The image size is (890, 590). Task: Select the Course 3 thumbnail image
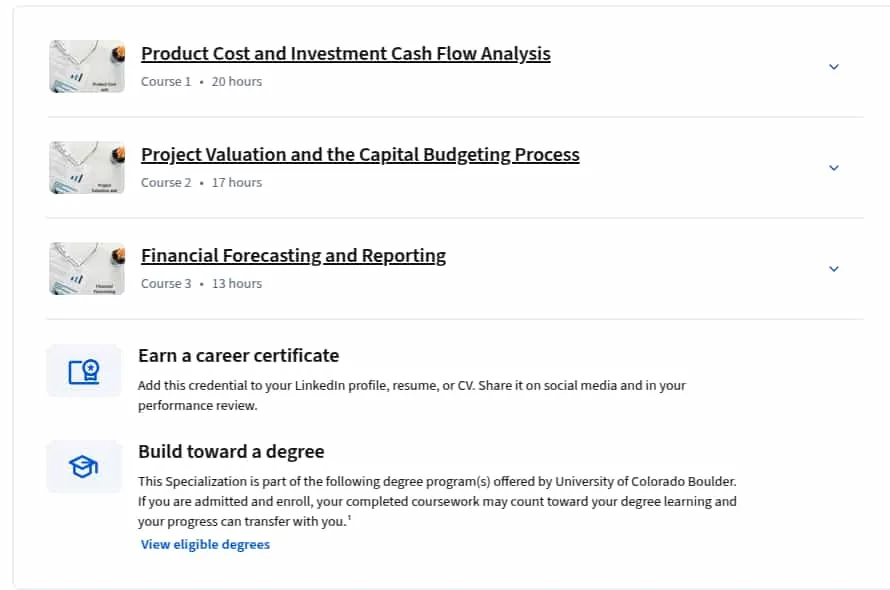click(x=87, y=269)
